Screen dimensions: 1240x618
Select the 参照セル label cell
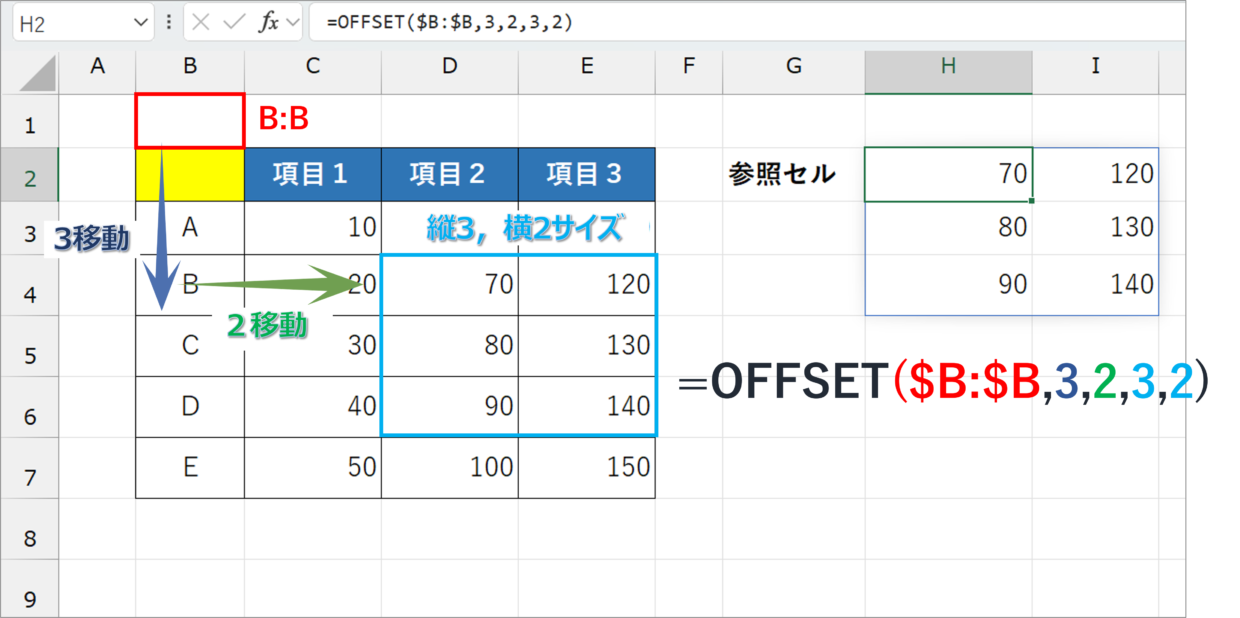(x=794, y=175)
